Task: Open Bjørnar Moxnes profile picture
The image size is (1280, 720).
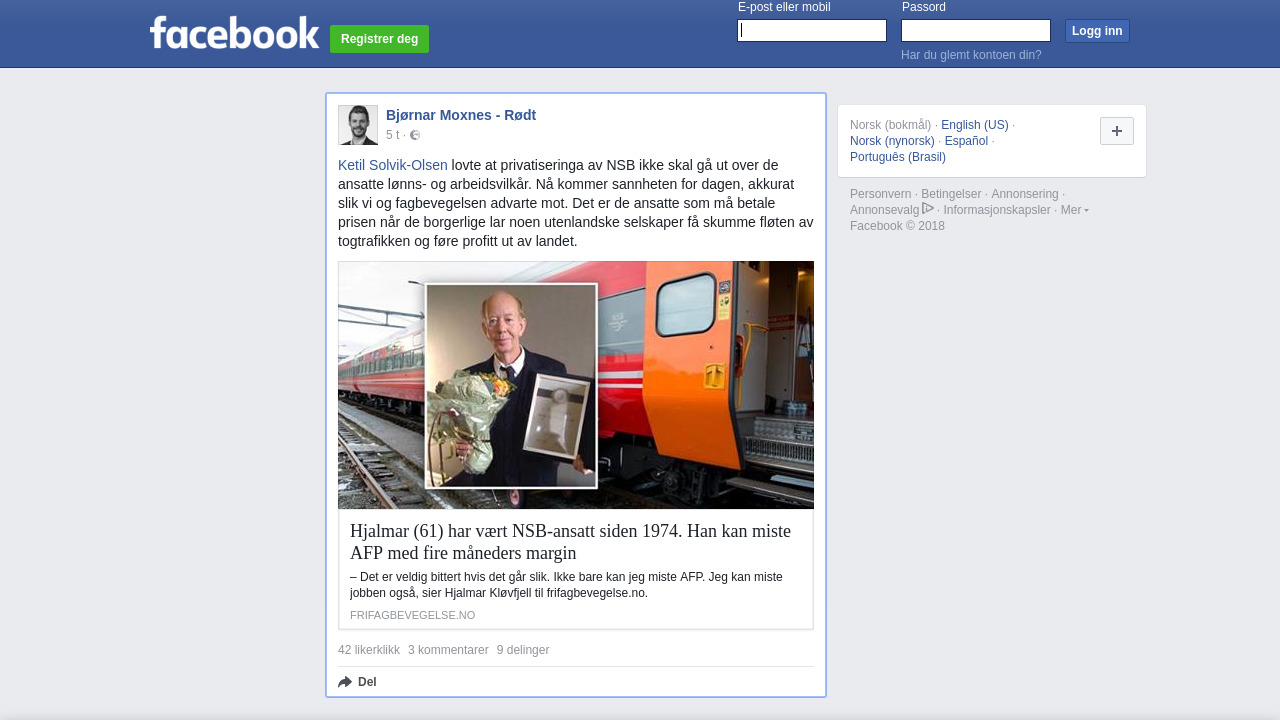Action: point(358,125)
